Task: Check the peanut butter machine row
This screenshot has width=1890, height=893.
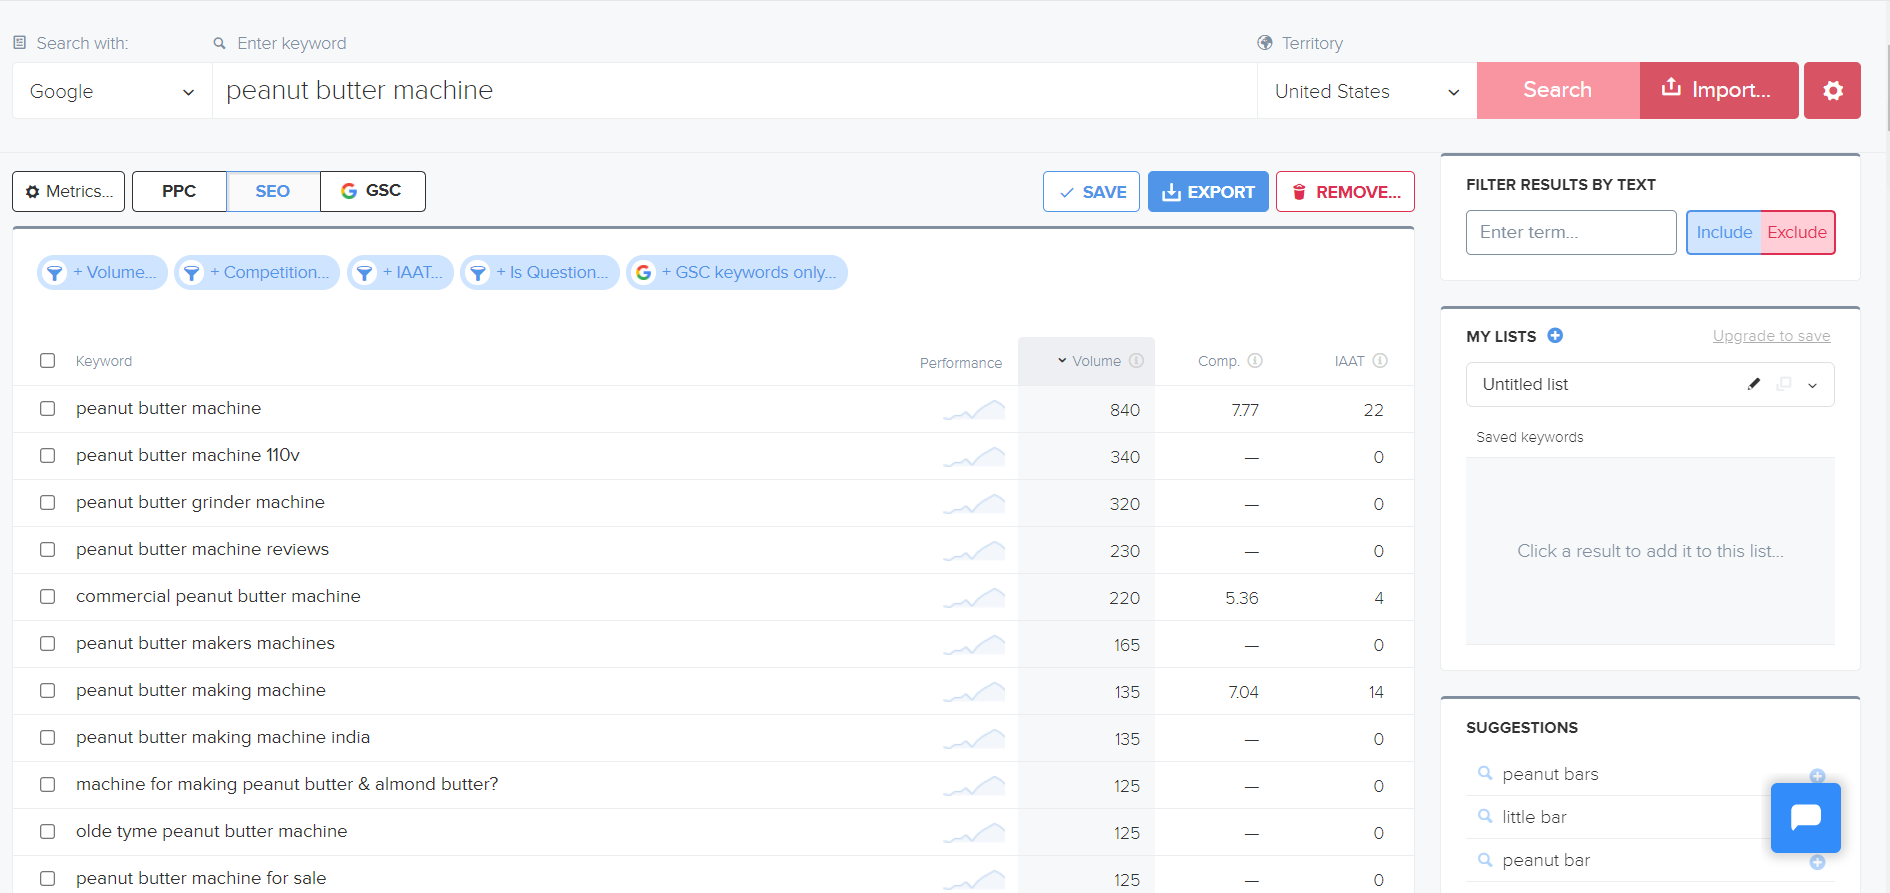Action: 47,408
